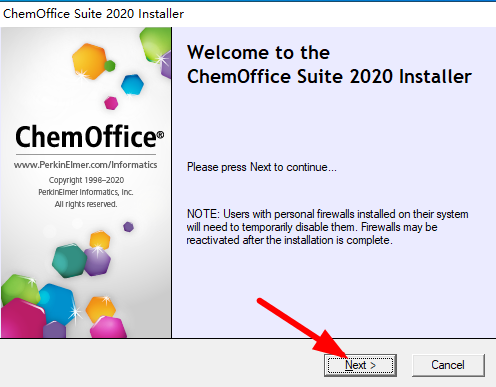The width and height of the screenshot is (496, 387).
Task: Click the pink hexagon at banner bottom
Action: click(108, 328)
